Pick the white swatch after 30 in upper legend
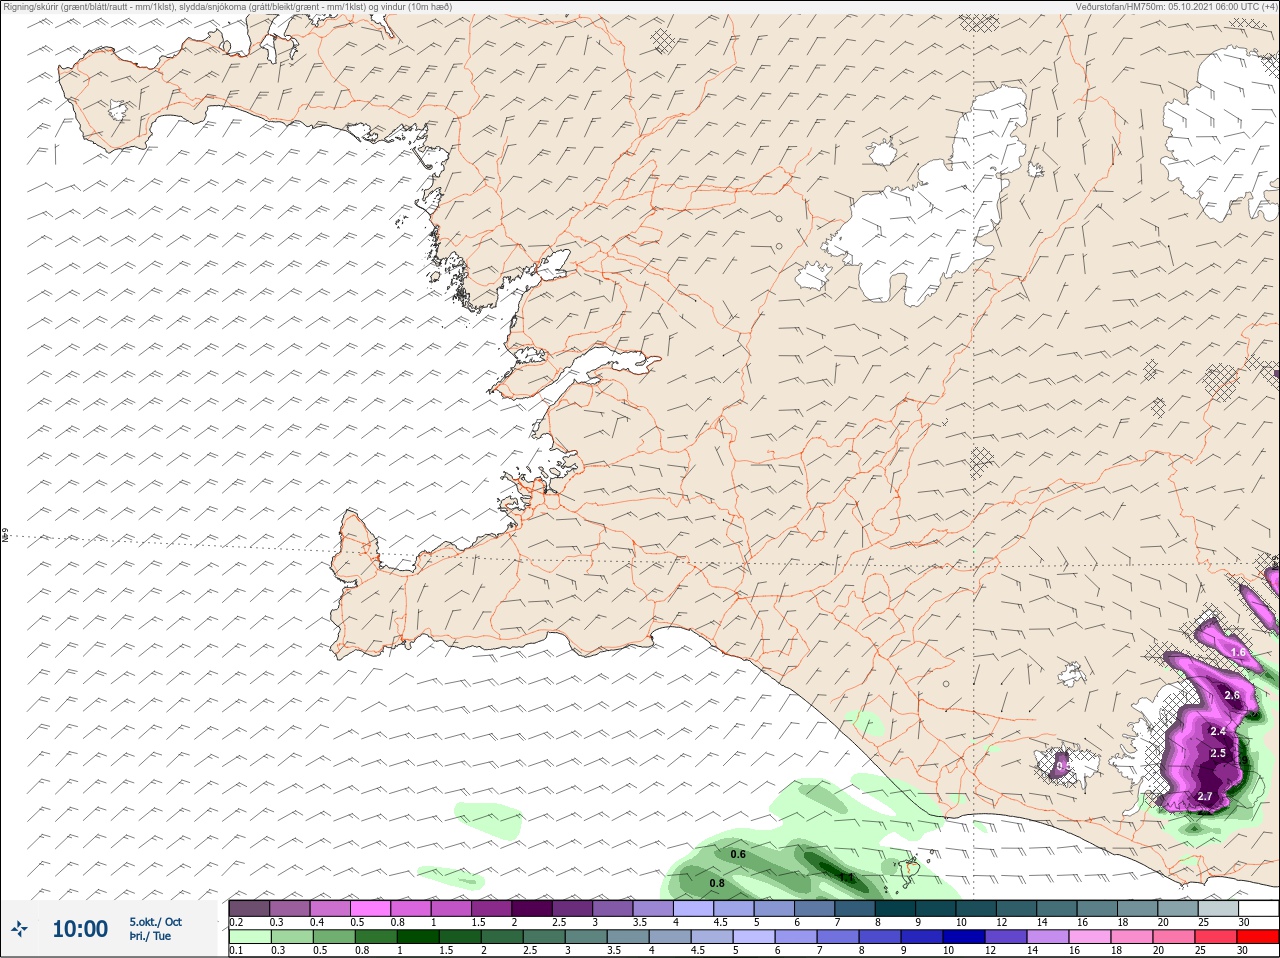This screenshot has height=958, width=1280. (1258, 908)
